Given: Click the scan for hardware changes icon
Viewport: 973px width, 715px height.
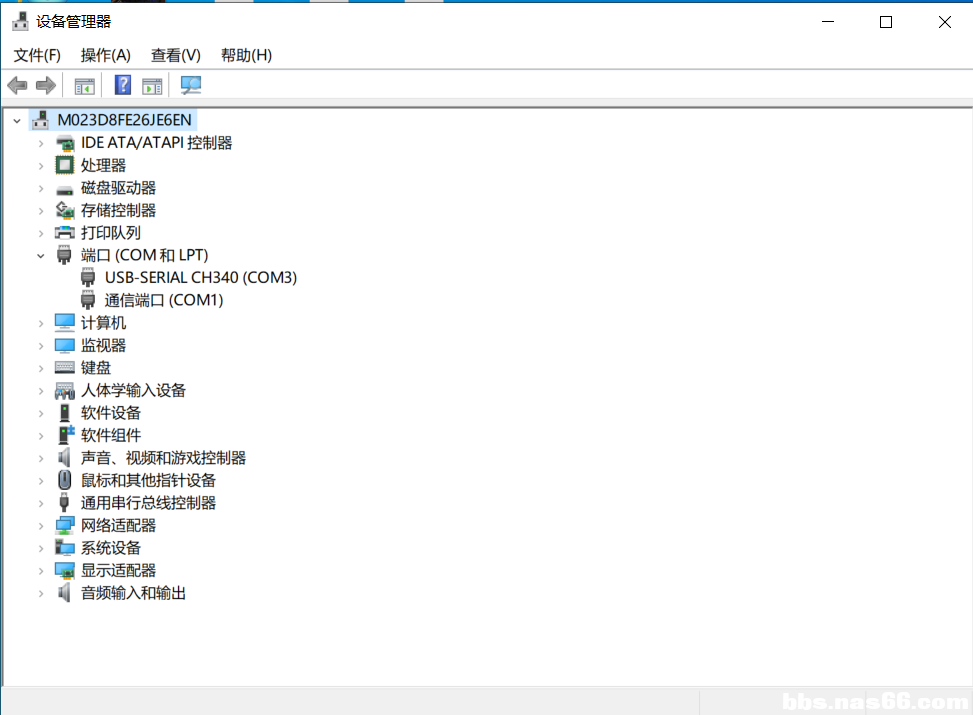Looking at the screenshot, I should 190,85.
